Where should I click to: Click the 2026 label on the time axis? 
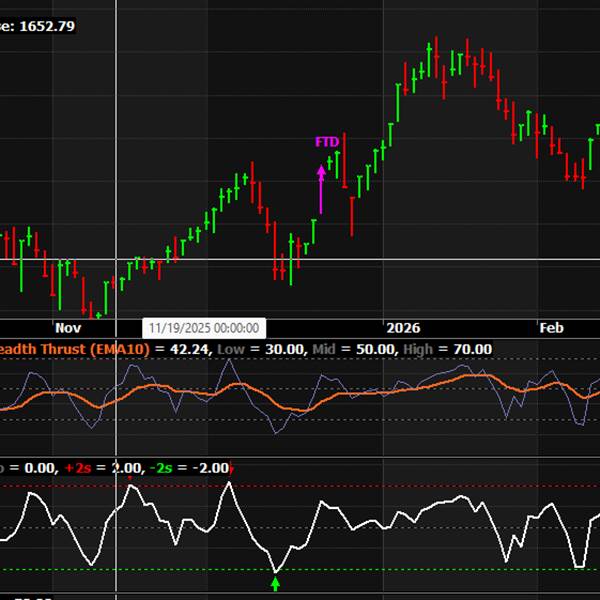pos(403,328)
